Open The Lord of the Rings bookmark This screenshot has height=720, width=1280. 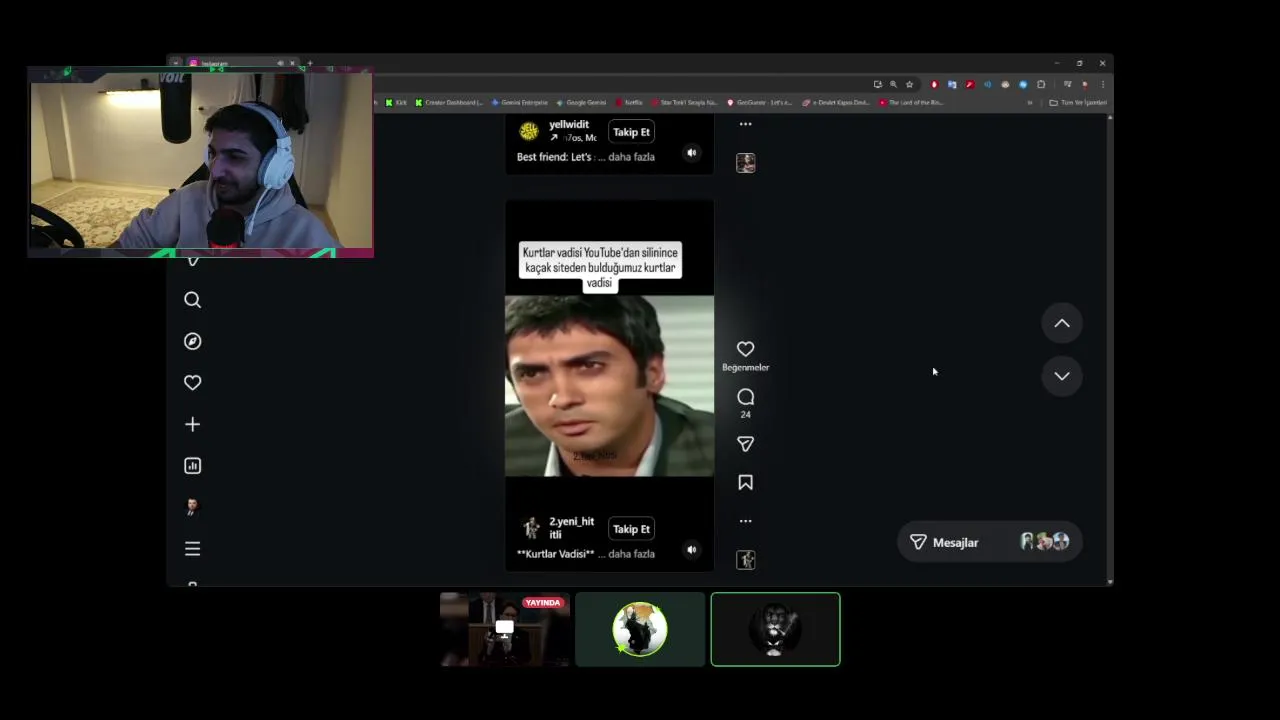click(x=911, y=102)
